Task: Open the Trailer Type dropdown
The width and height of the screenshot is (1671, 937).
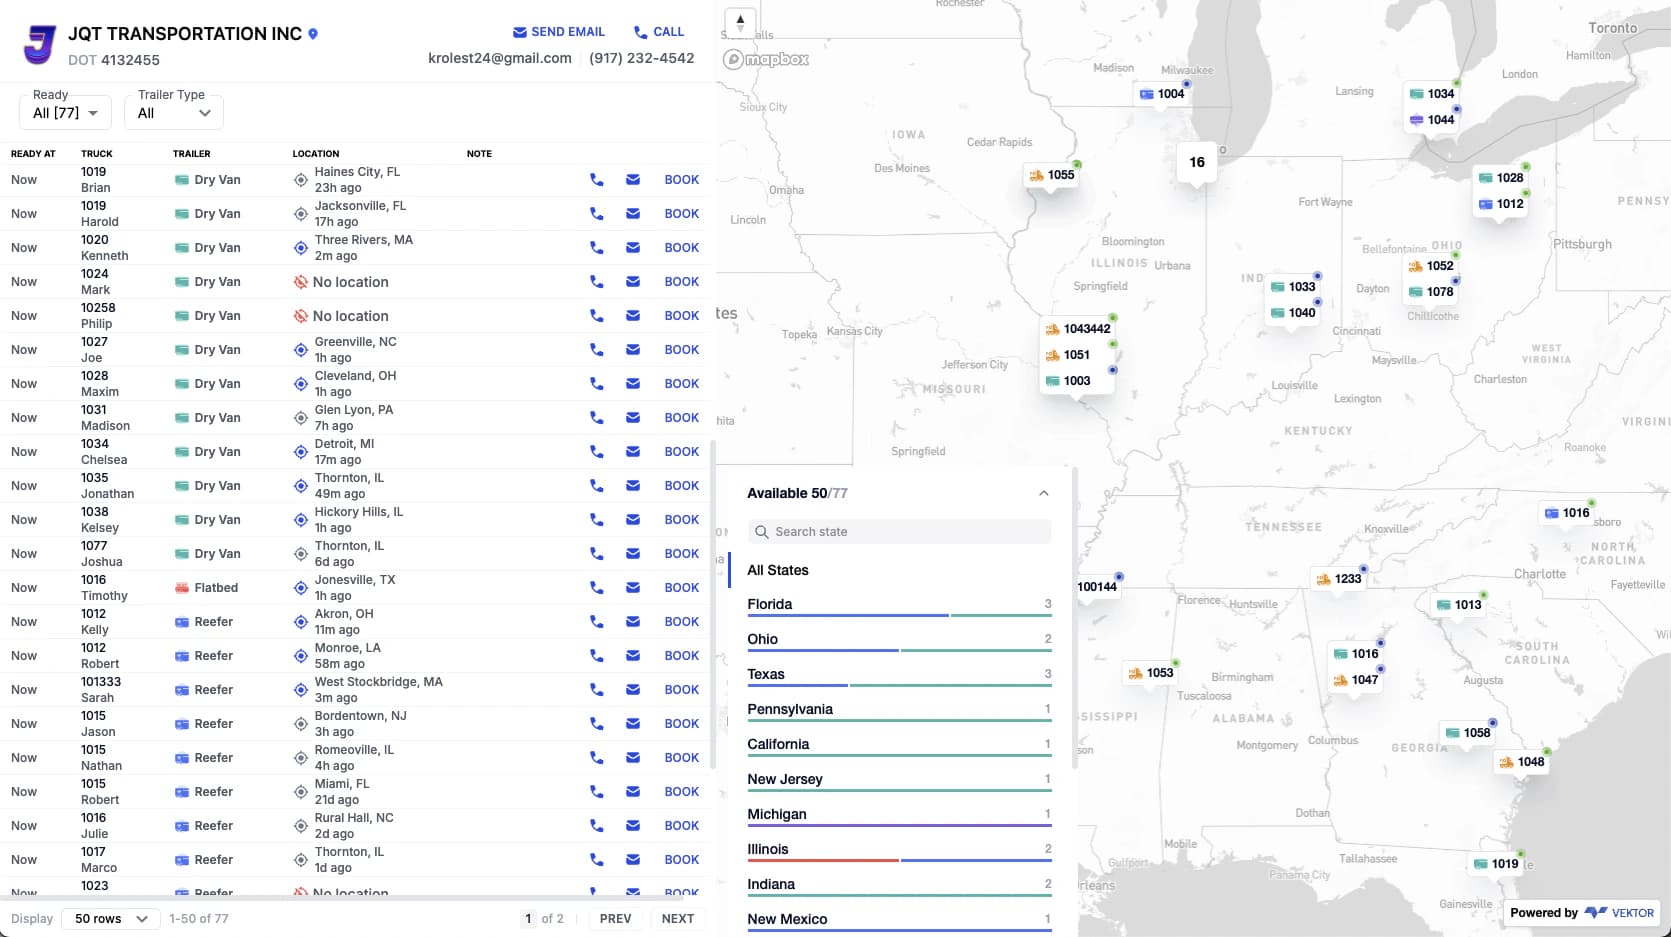Action: pos(174,112)
